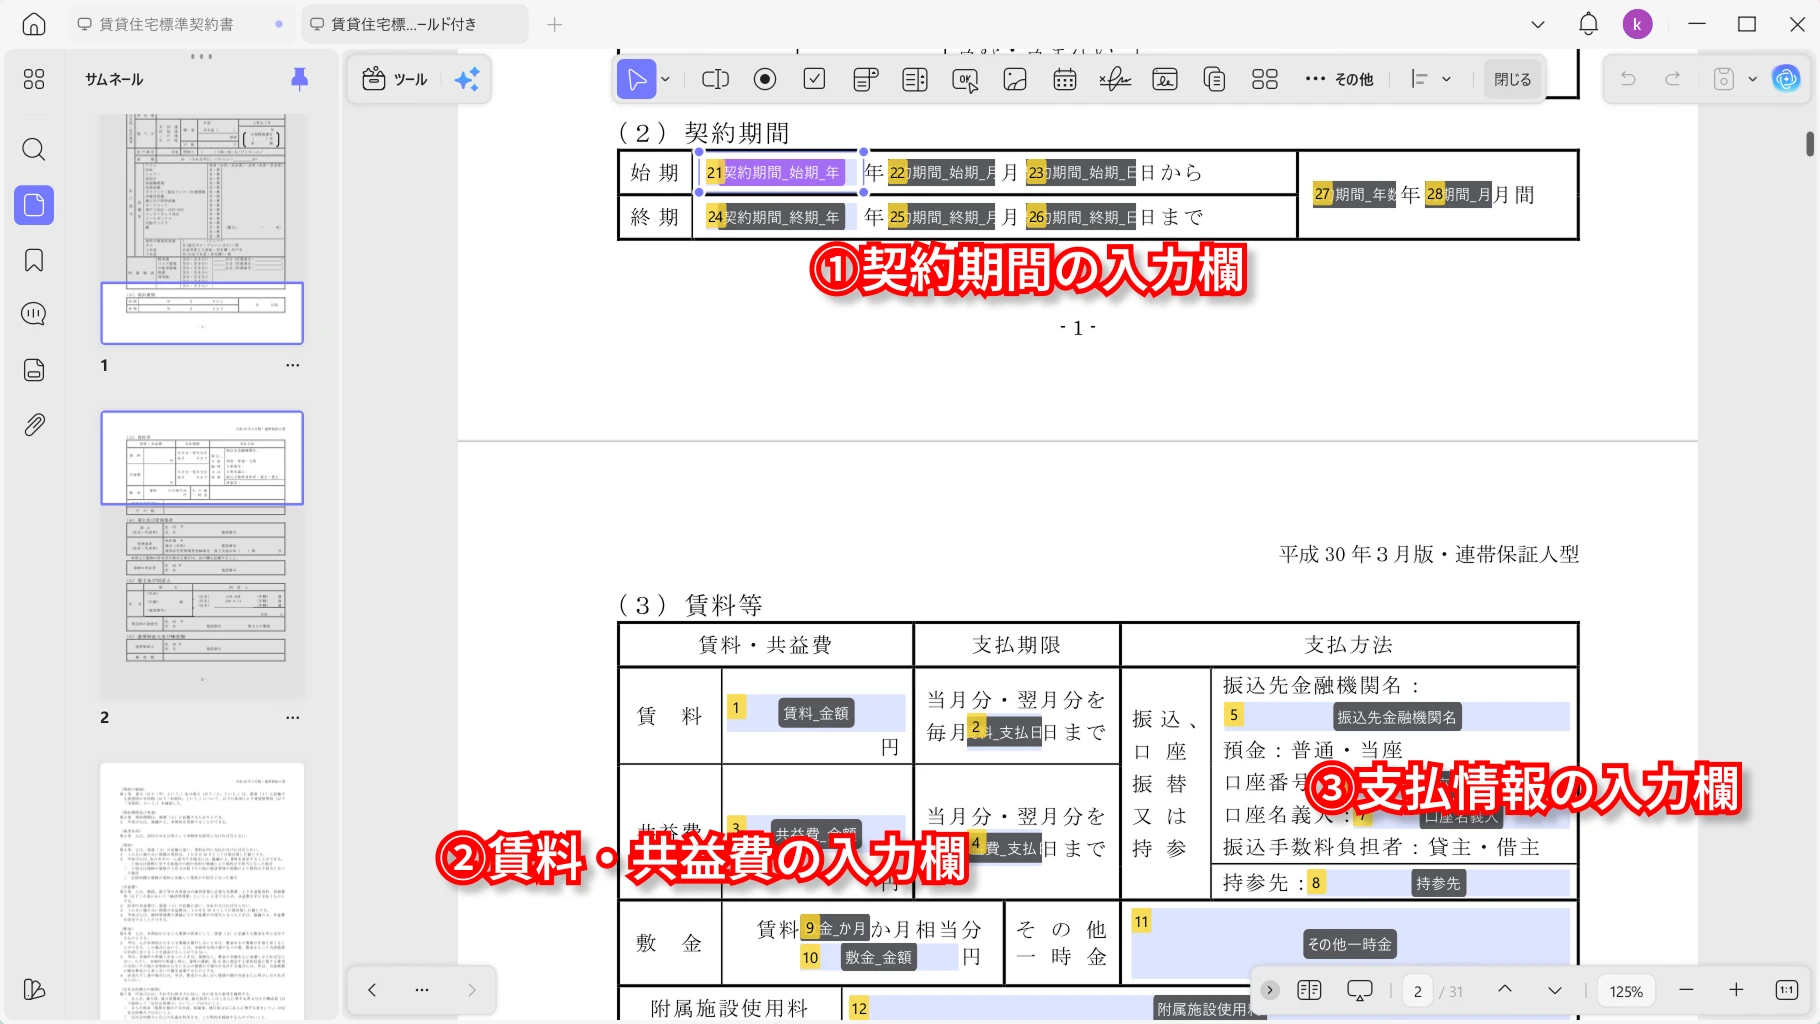Open the layers icon at sidebar bottom

tap(34, 990)
